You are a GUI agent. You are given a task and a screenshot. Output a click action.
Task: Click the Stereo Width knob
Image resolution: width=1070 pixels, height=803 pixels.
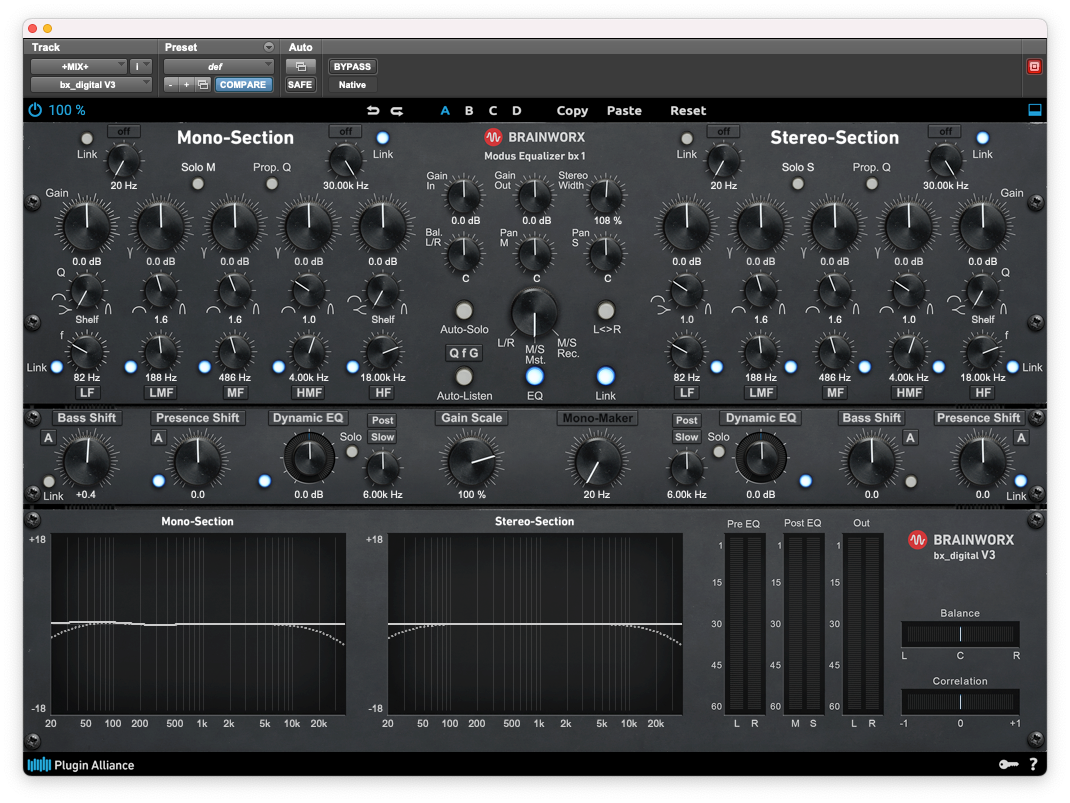pos(607,196)
